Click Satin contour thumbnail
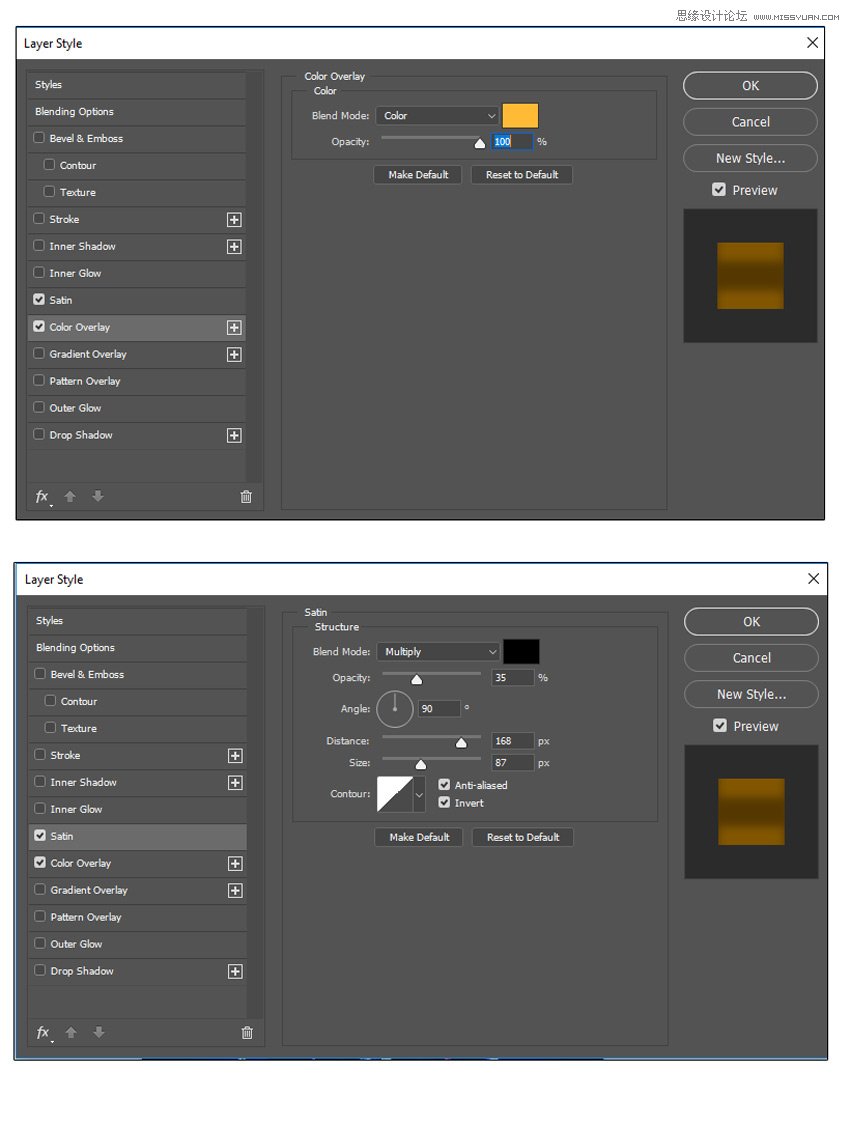The height and width of the screenshot is (1127, 850). 395,795
